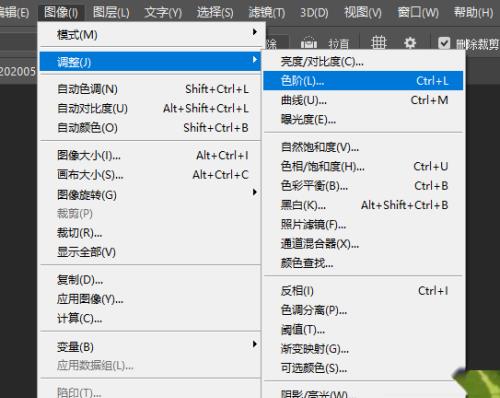Open 色调分离(P) posterize
This screenshot has height=398, width=500.
[x=363, y=310]
